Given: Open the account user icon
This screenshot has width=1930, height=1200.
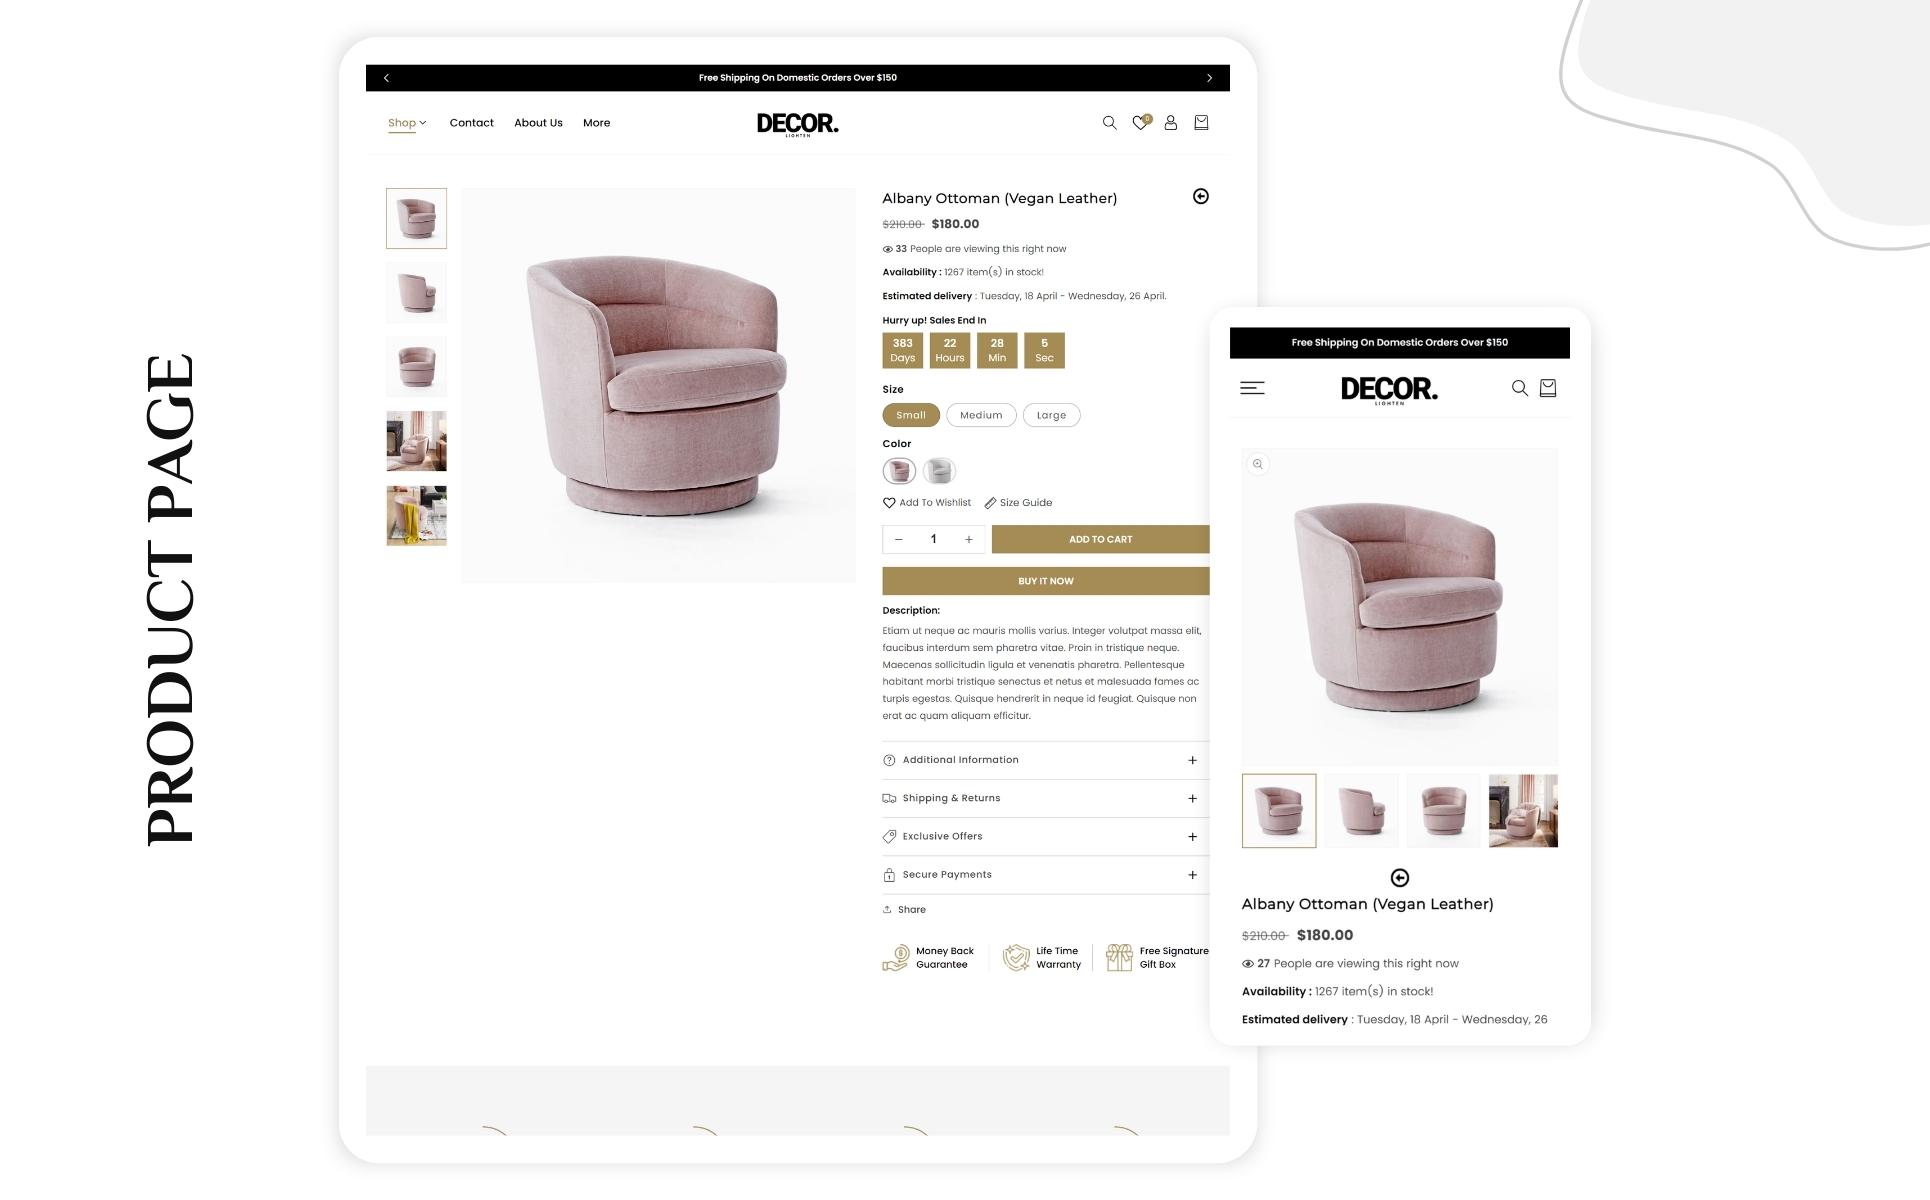Looking at the screenshot, I should (1170, 123).
